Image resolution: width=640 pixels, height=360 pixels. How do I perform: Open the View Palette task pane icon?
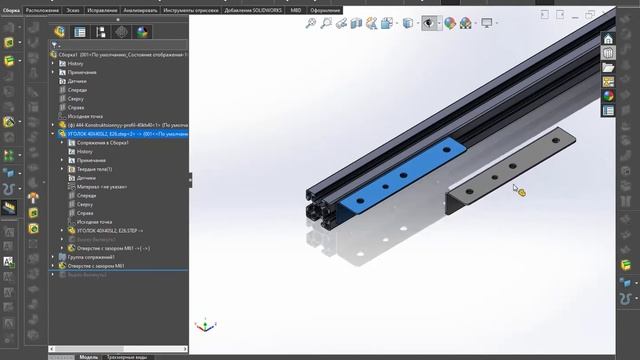[x=608, y=82]
